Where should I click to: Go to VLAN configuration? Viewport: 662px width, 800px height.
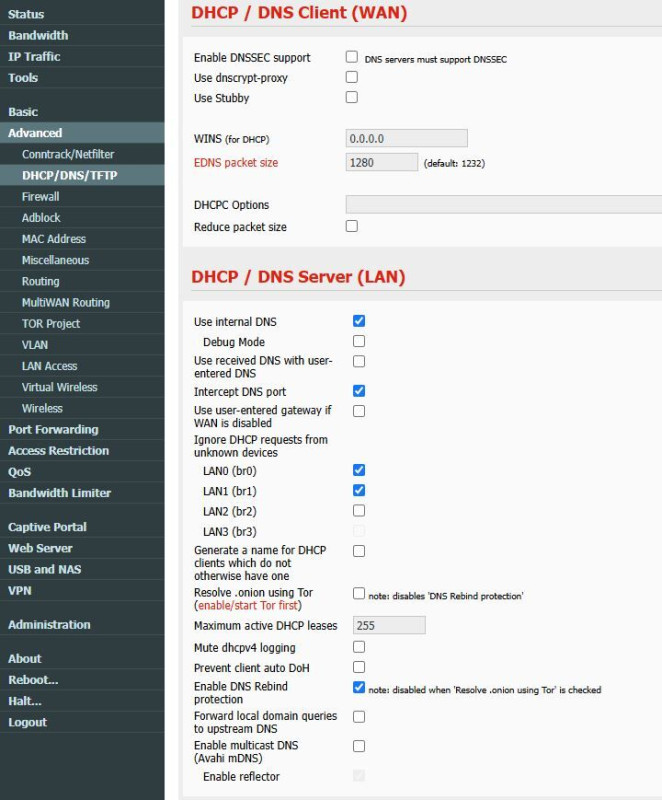[x=82, y=345]
